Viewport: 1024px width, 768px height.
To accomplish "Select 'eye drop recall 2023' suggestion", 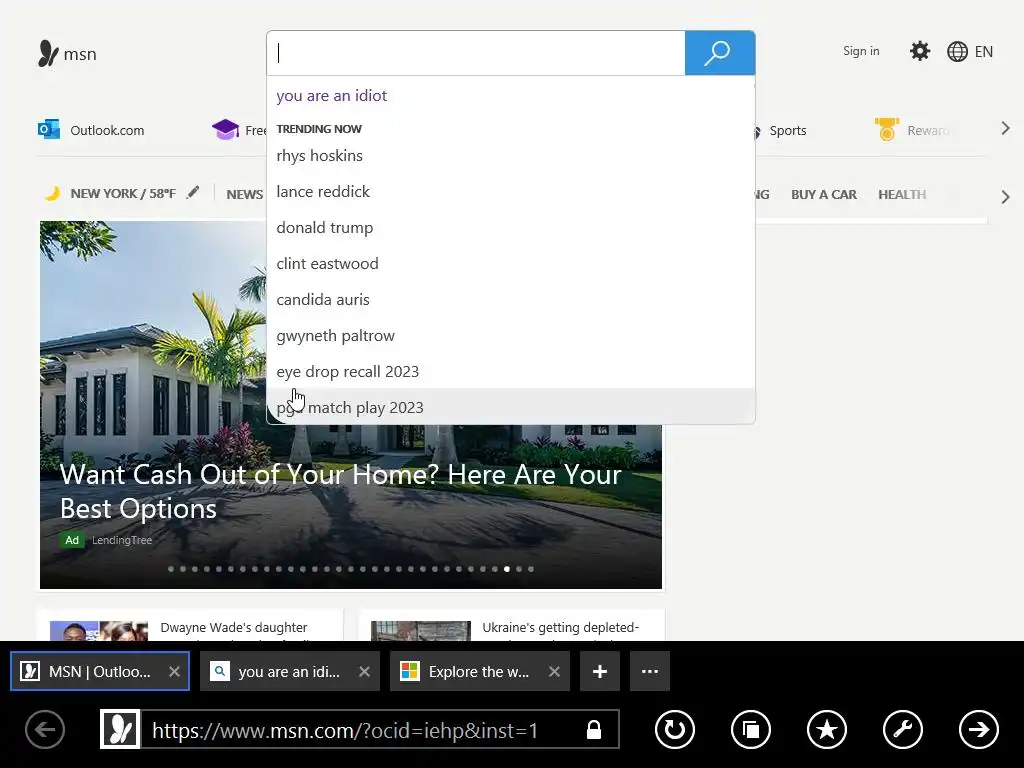I will click(x=511, y=372).
